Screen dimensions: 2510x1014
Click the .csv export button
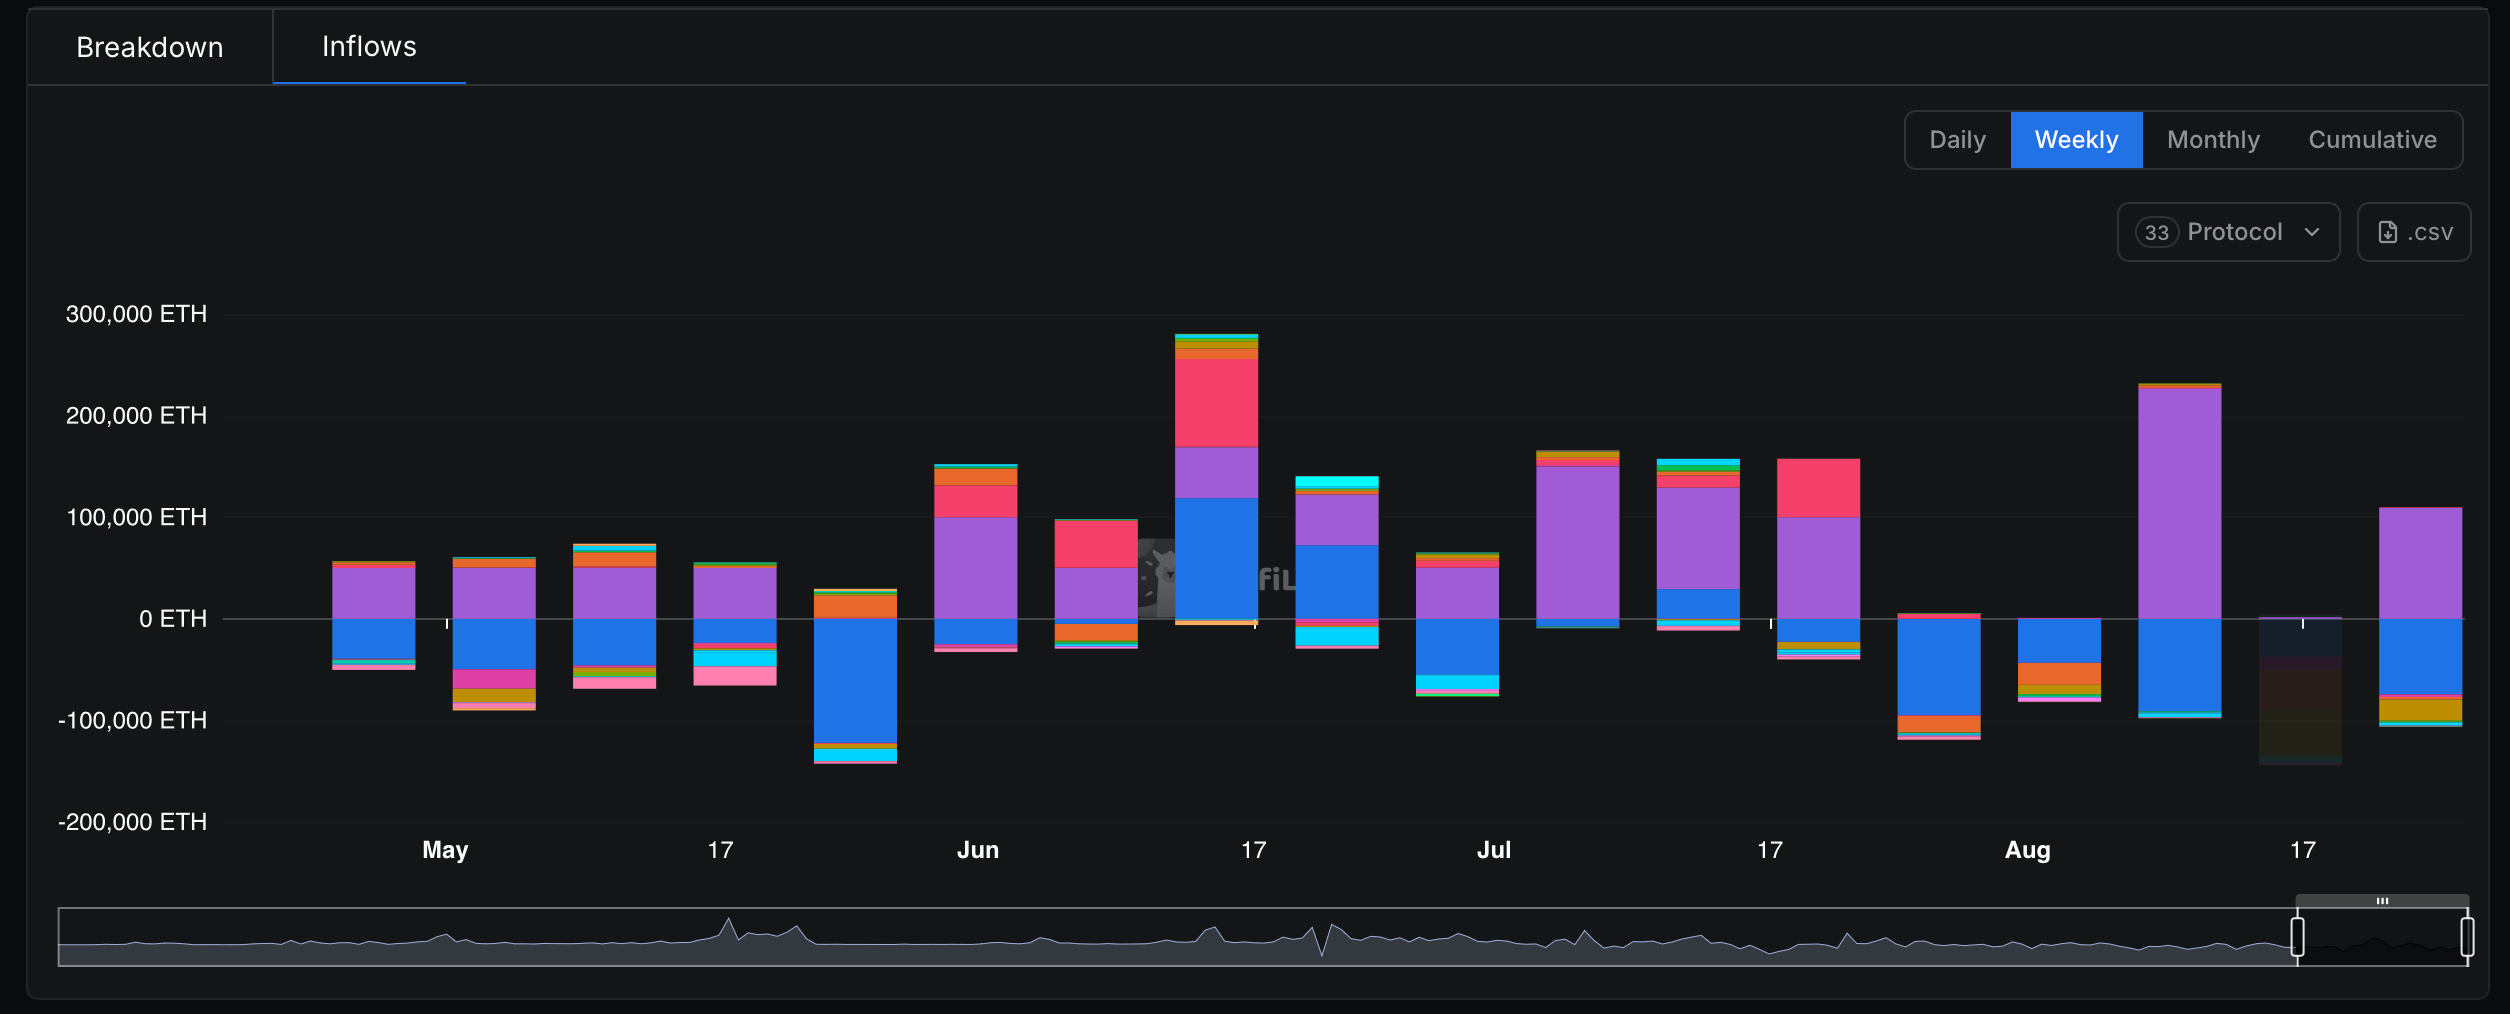click(x=2414, y=231)
